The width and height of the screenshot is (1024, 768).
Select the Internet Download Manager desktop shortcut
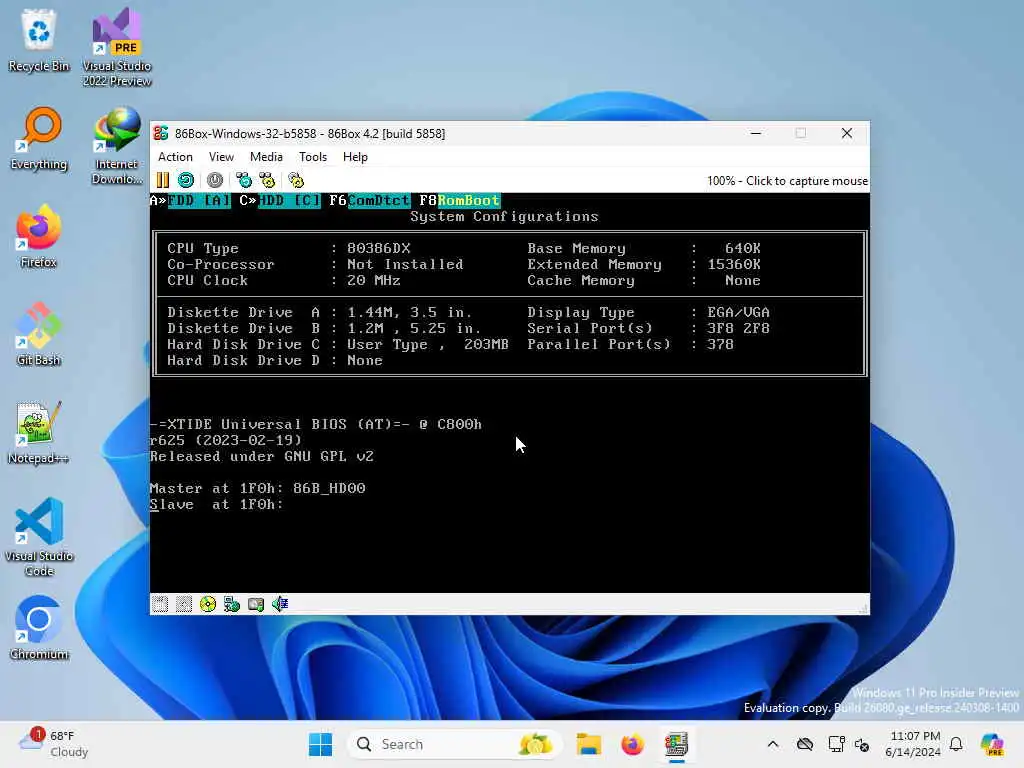coord(117,145)
